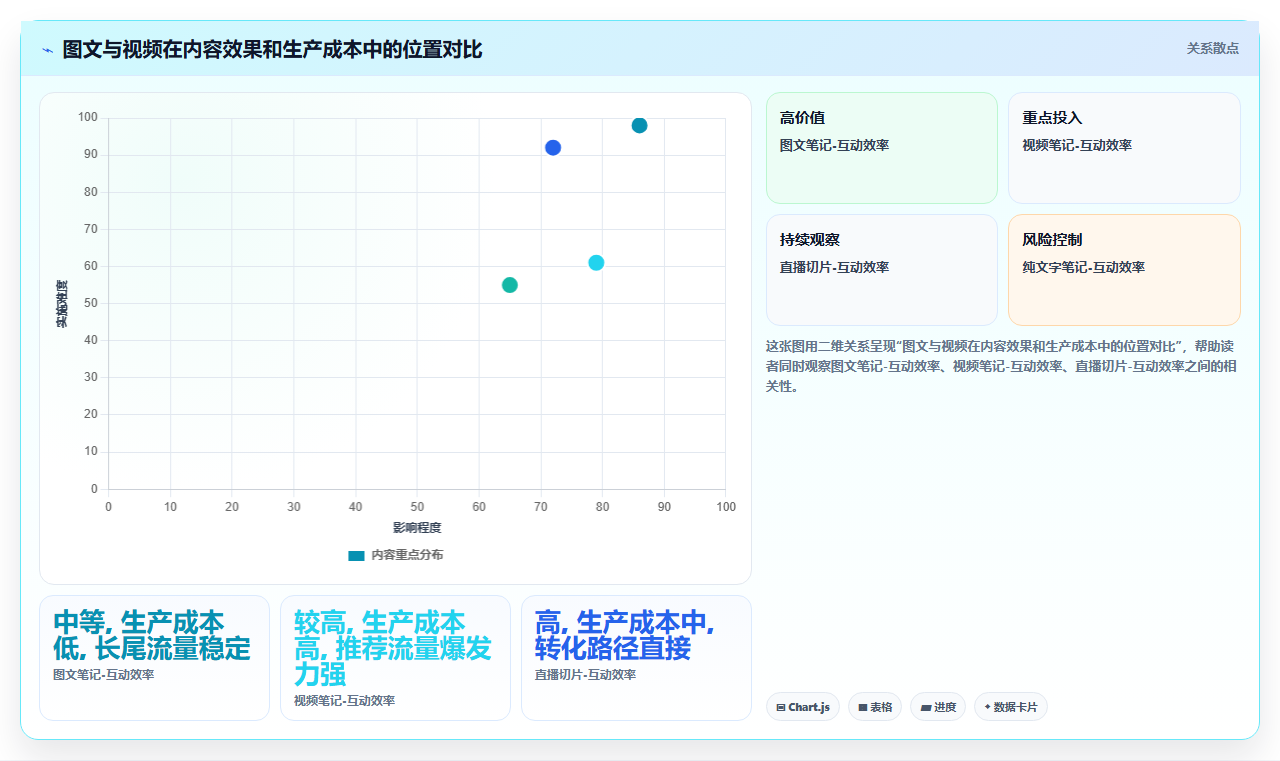The width and height of the screenshot is (1280, 761).
Task: Select the 较高, 生产成本高 stat card
Action: point(395,658)
